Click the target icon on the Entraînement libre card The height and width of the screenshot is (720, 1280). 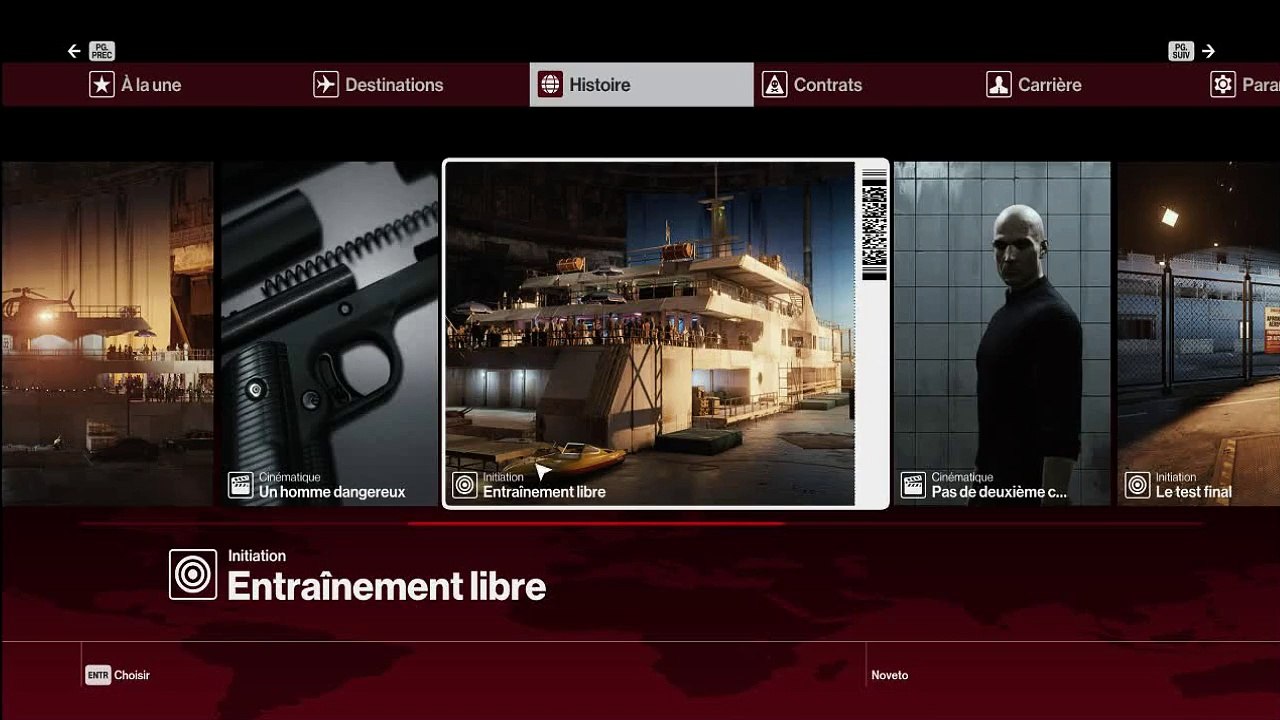pos(465,485)
